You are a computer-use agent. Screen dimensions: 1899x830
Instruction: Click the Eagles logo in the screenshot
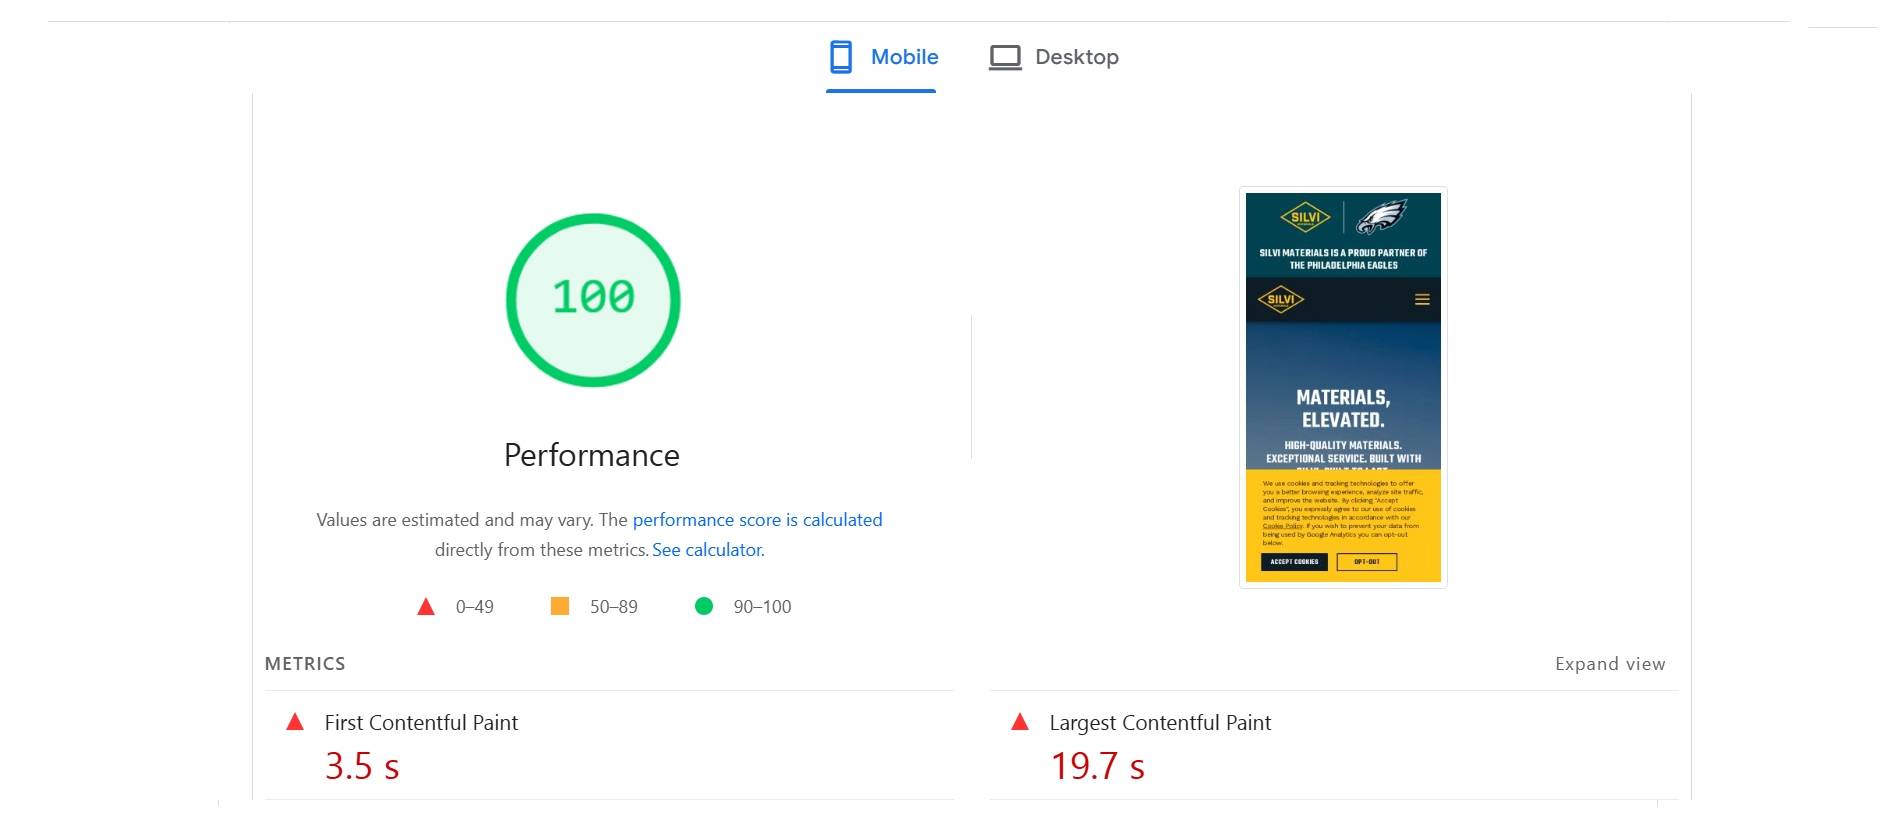tap(1381, 216)
